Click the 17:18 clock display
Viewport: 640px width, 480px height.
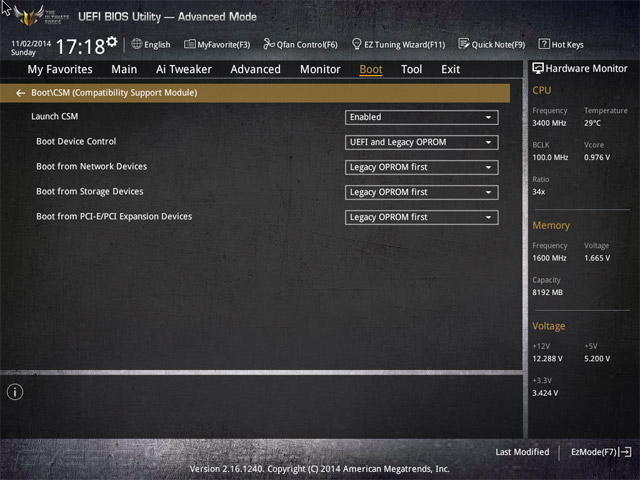(80, 47)
